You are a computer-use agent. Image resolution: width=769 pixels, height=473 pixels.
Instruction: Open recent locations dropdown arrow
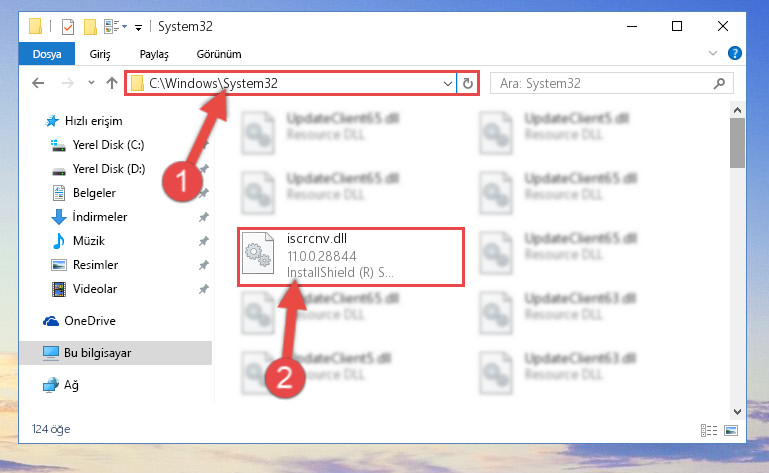91,83
